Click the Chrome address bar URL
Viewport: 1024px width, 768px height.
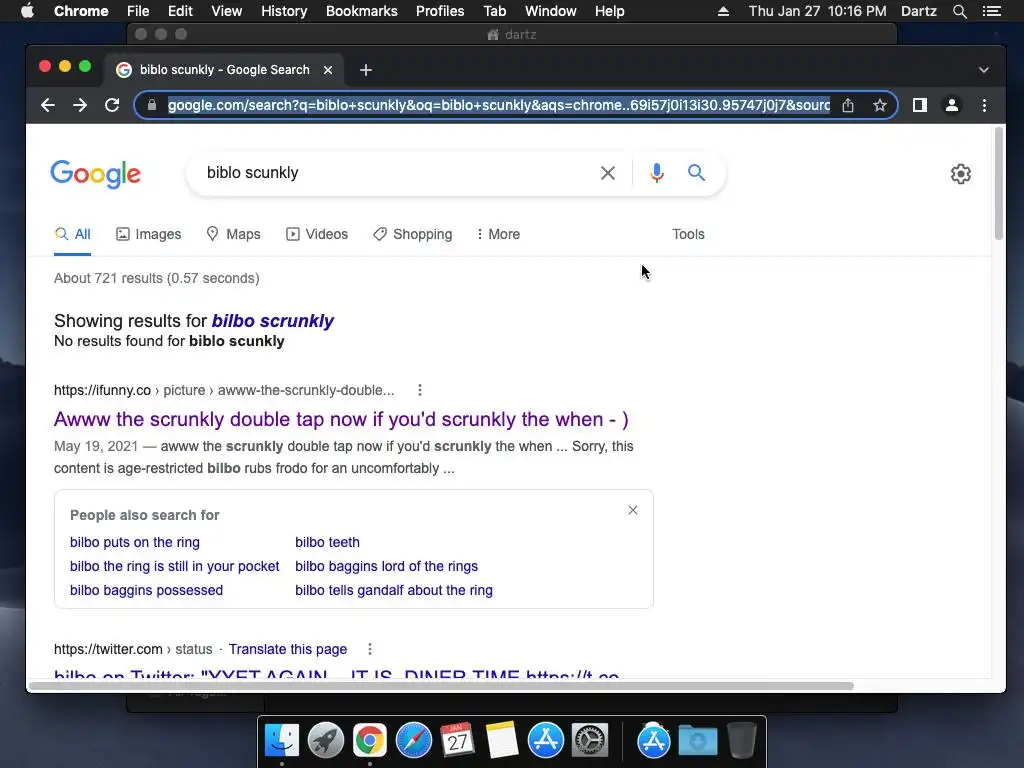tap(499, 105)
